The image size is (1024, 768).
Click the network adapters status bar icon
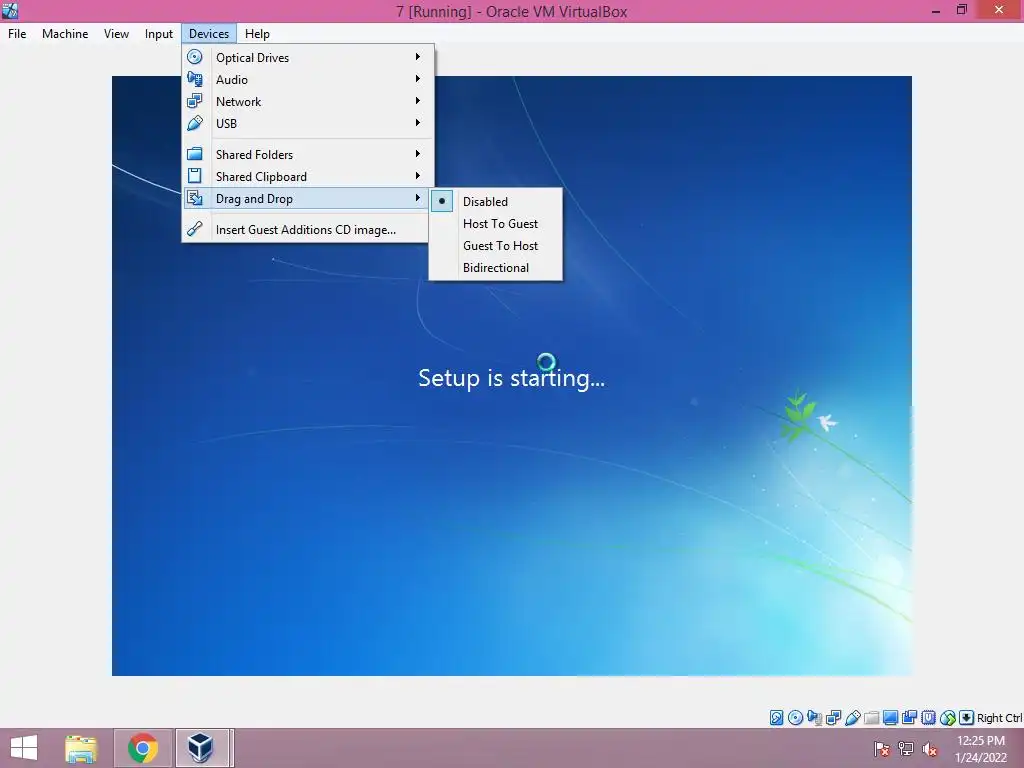[833, 718]
